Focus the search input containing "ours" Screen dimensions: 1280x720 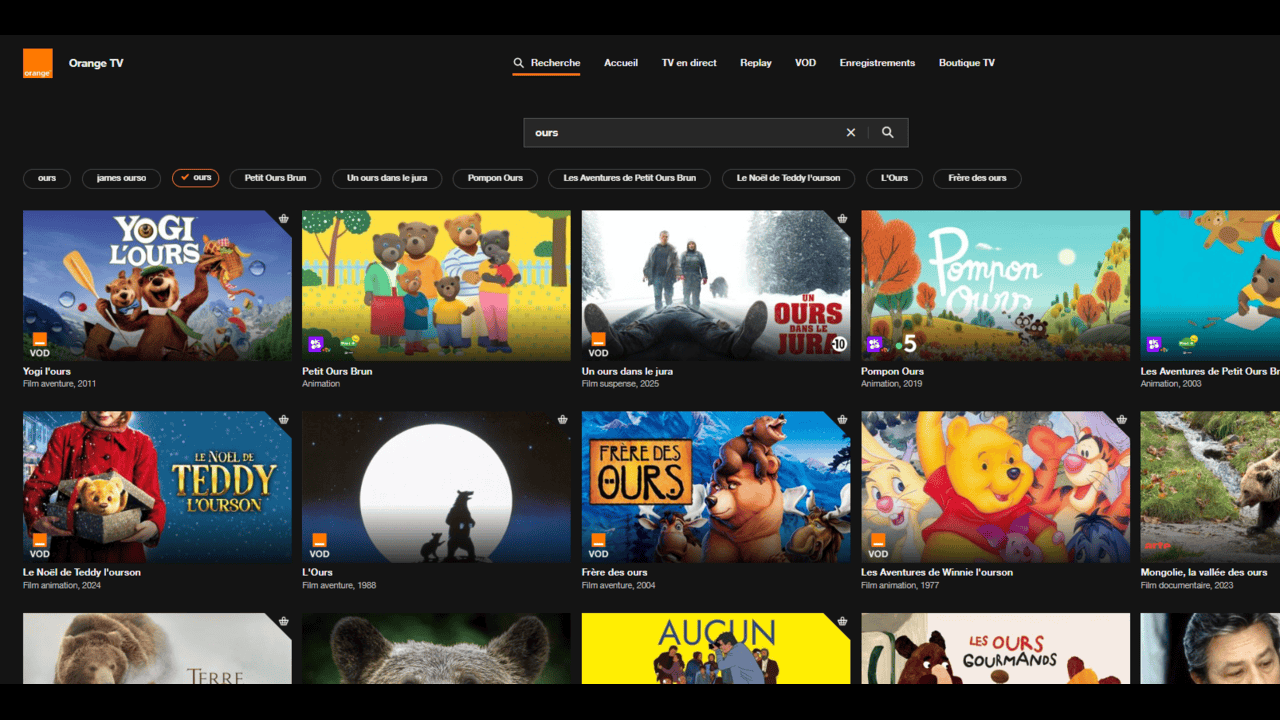680,132
